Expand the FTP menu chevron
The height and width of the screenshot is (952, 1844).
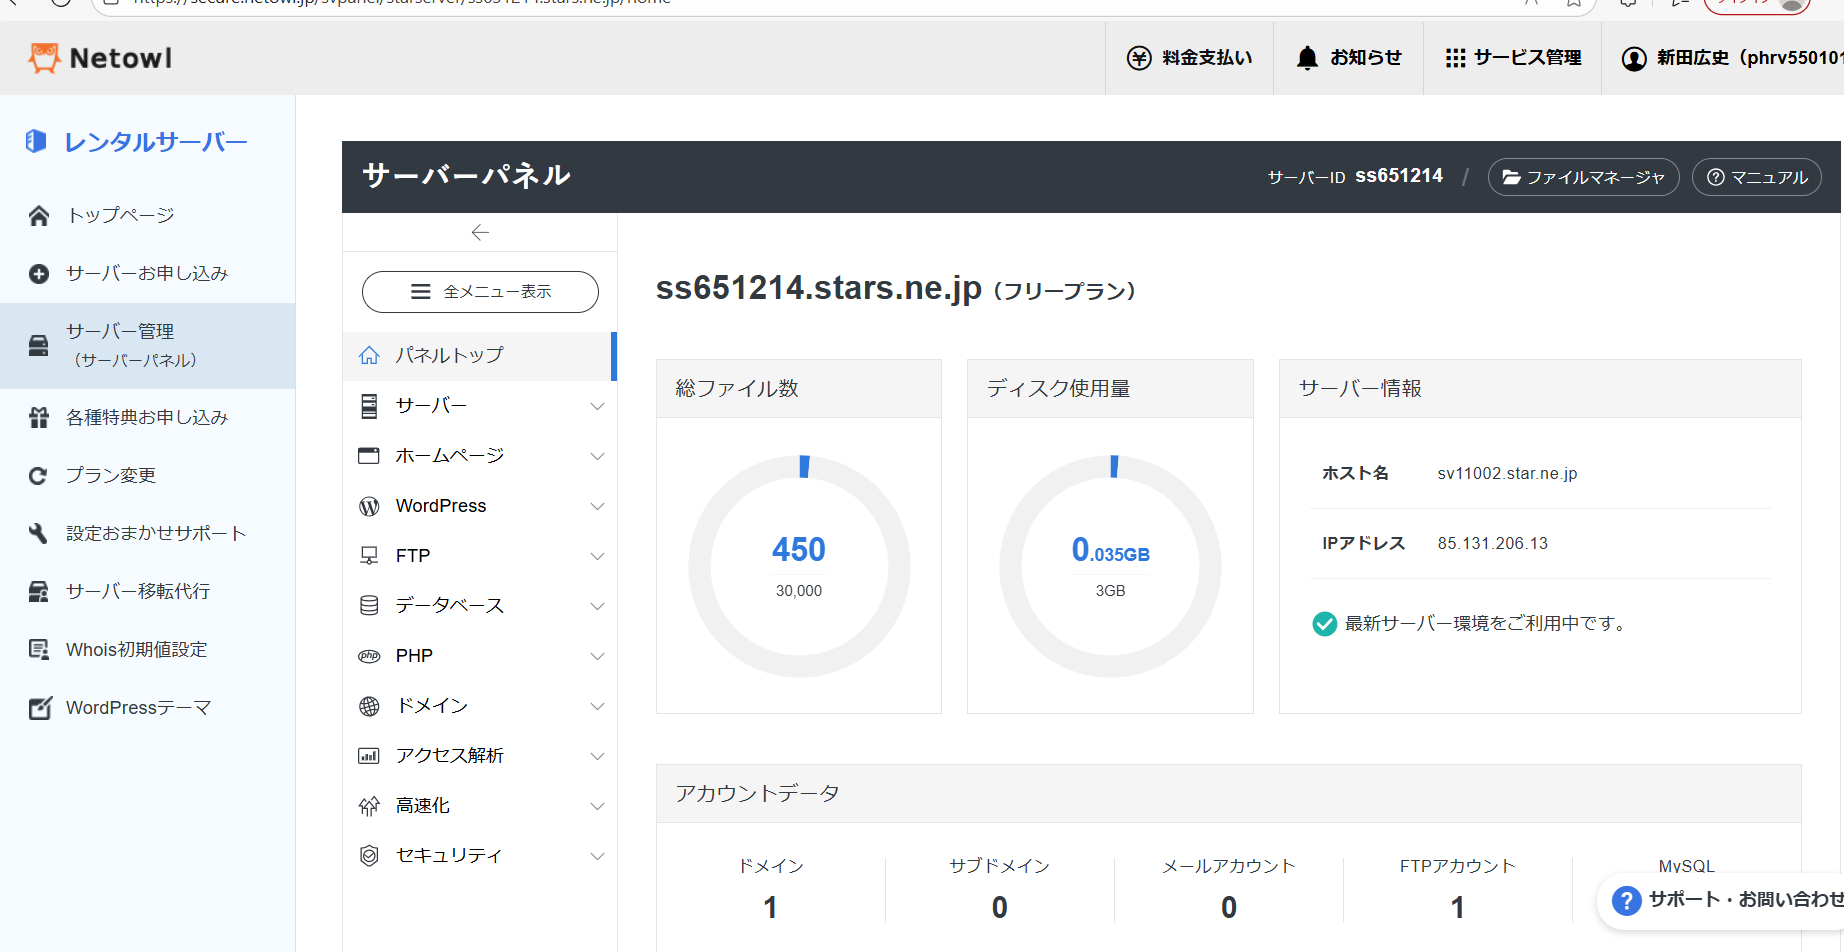coord(597,556)
